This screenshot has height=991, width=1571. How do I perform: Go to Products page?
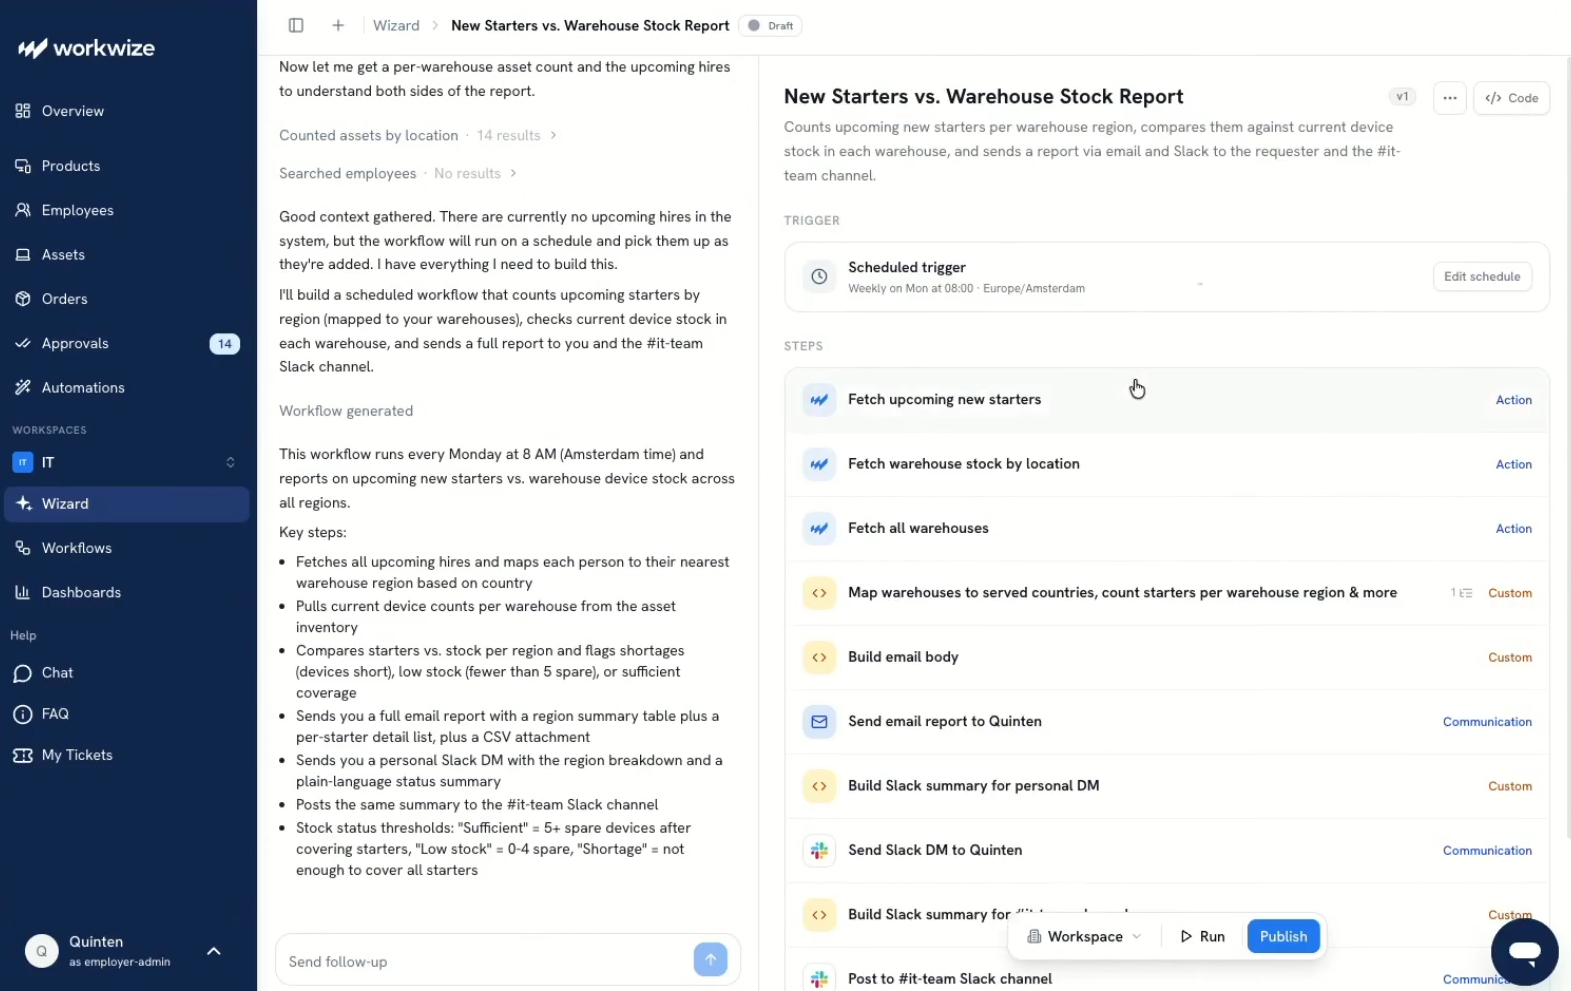click(127, 166)
